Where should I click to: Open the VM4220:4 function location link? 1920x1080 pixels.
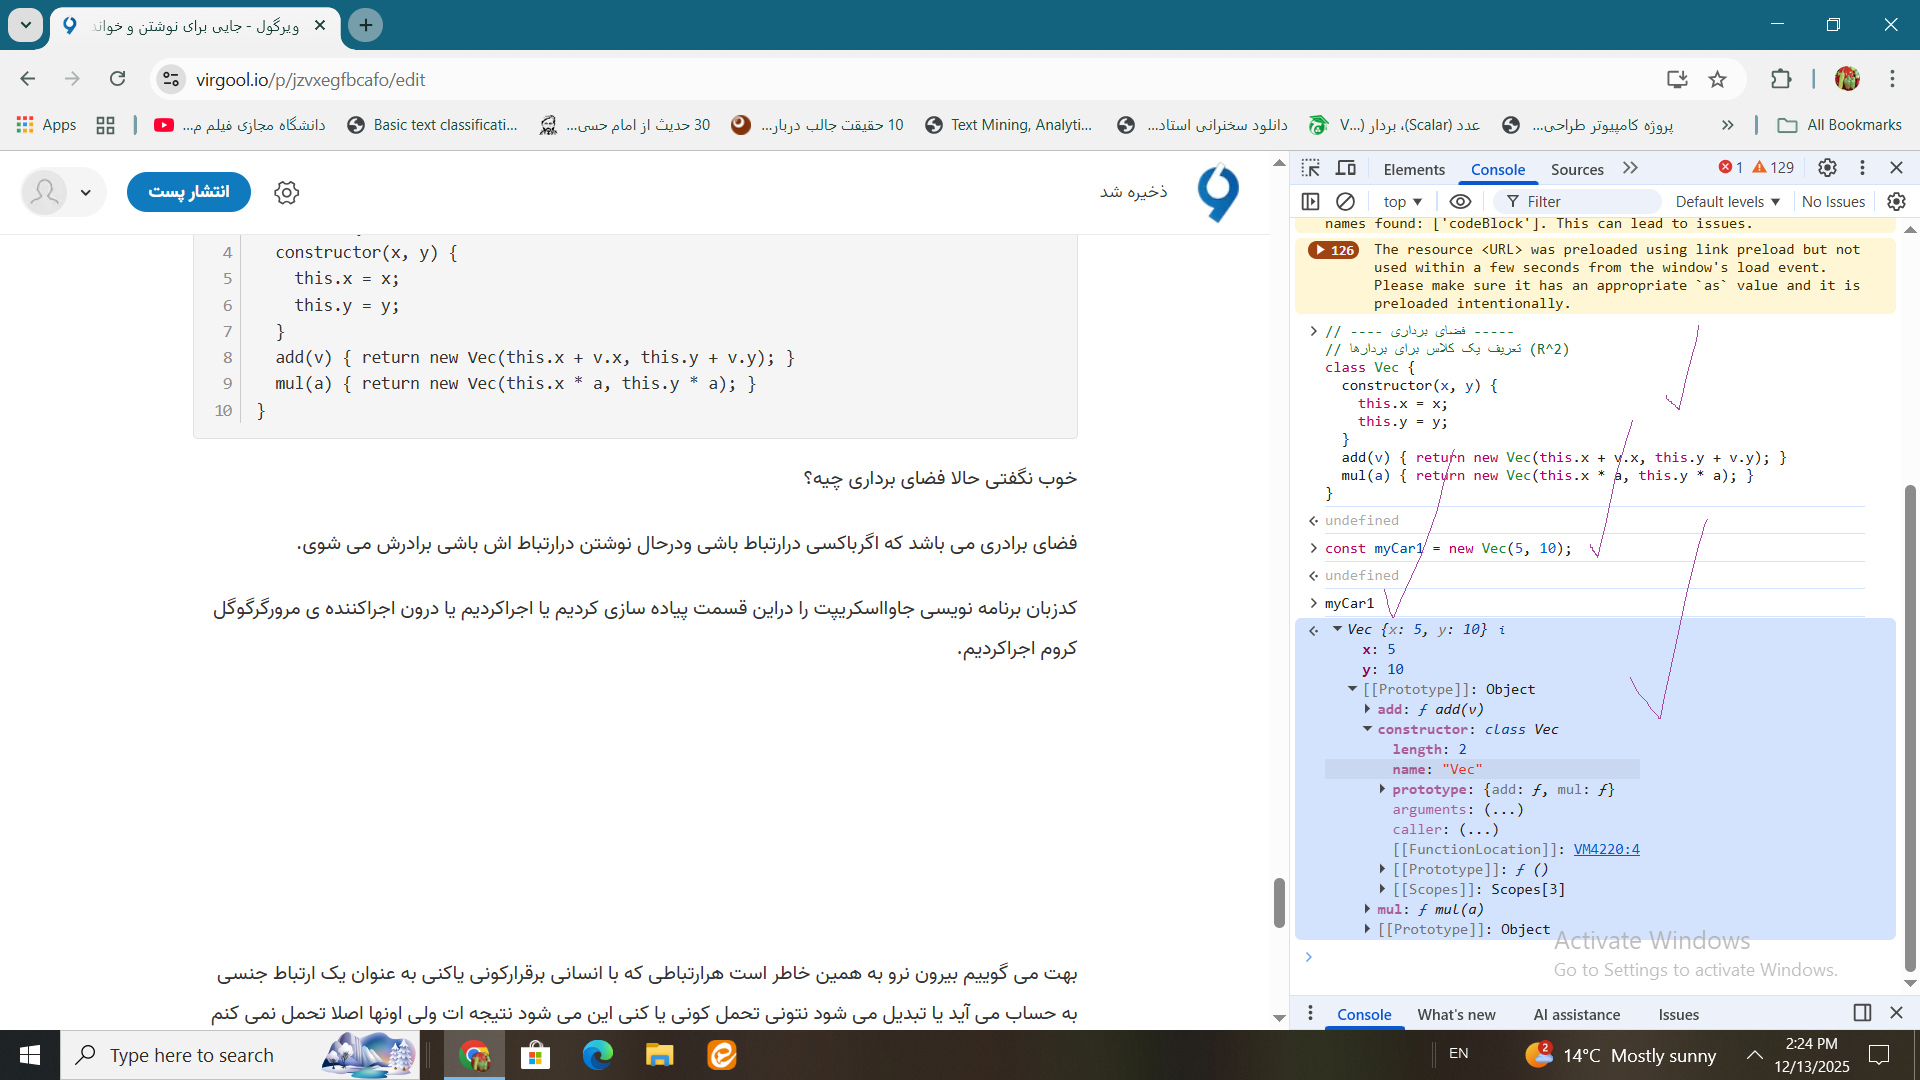click(1606, 849)
